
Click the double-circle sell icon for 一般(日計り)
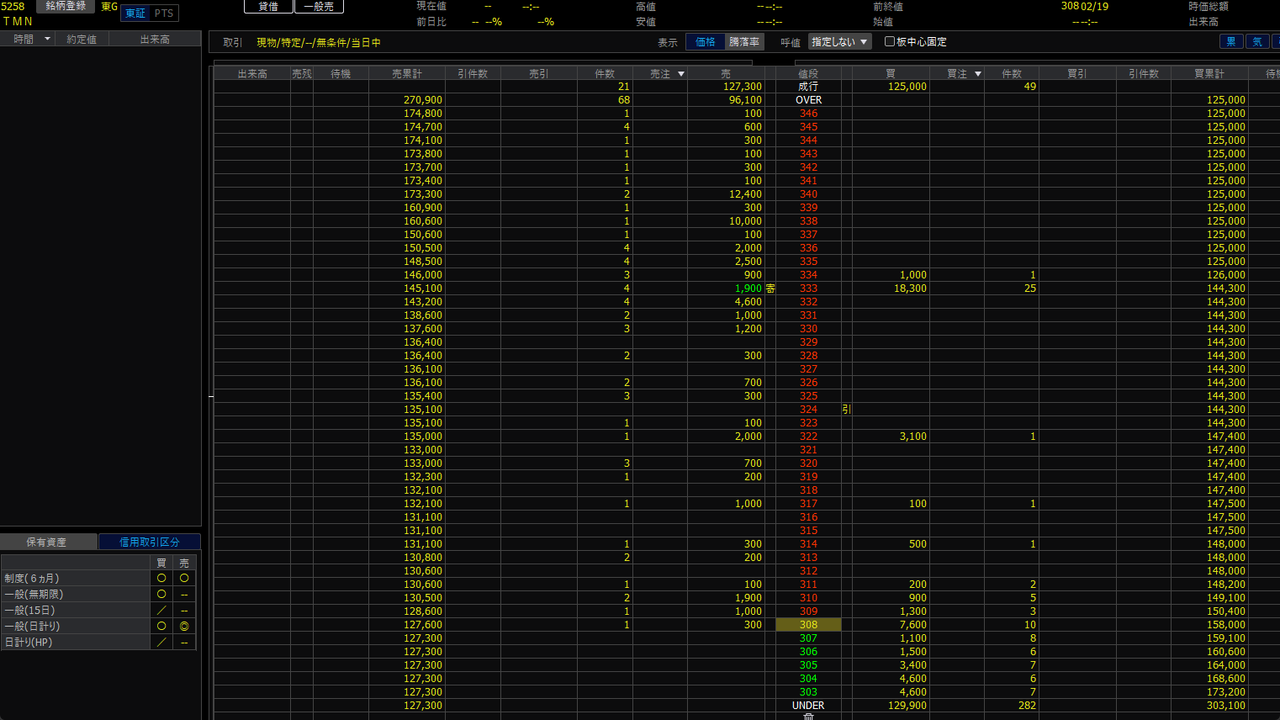point(184,626)
